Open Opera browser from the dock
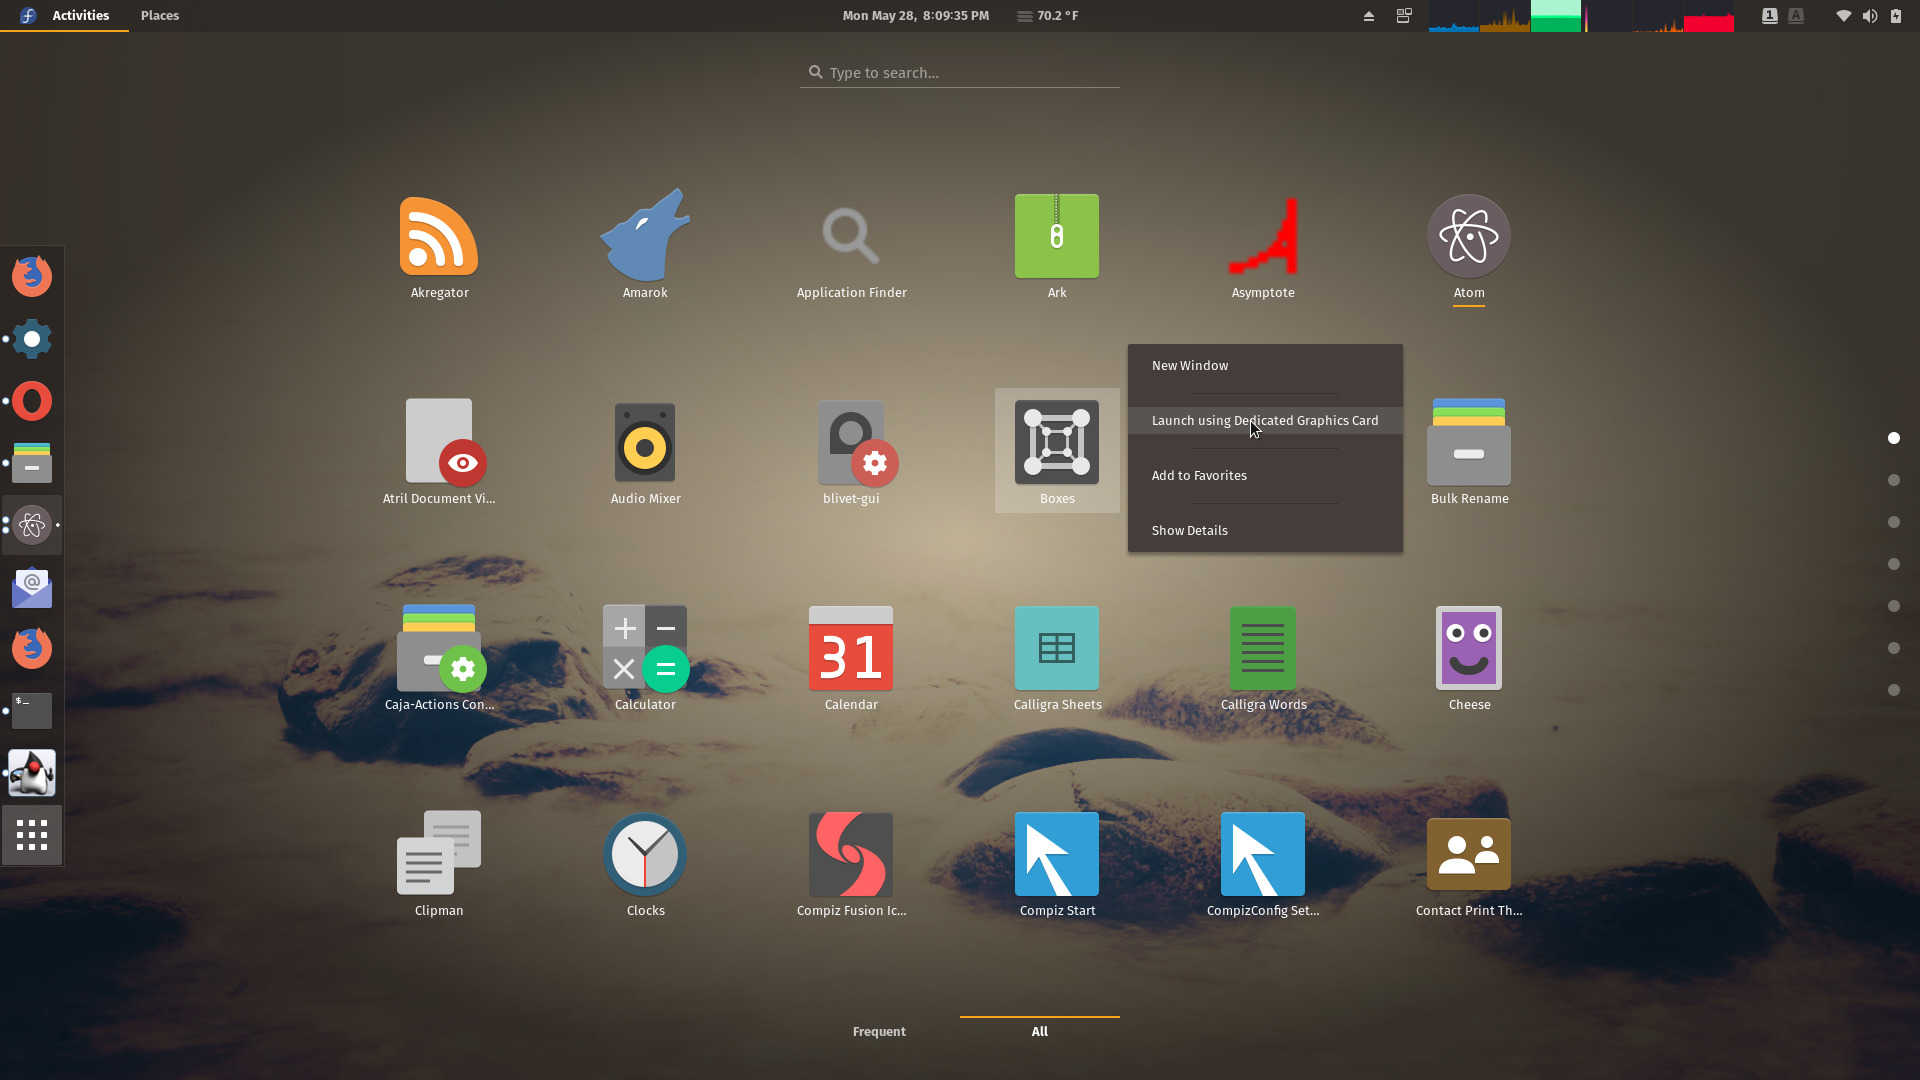The height and width of the screenshot is (1080, 1920). point(32,401)
